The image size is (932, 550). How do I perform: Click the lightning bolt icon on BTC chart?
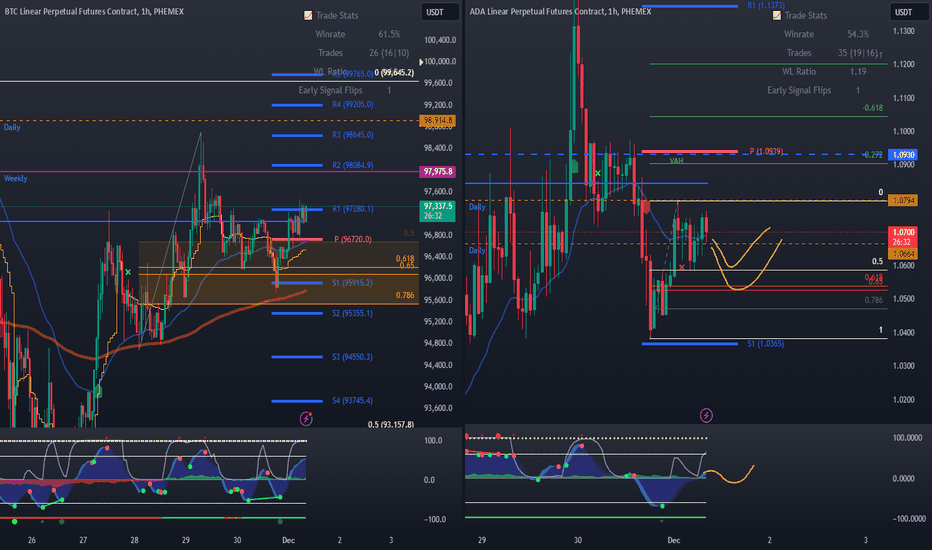(x=306, y=419)
